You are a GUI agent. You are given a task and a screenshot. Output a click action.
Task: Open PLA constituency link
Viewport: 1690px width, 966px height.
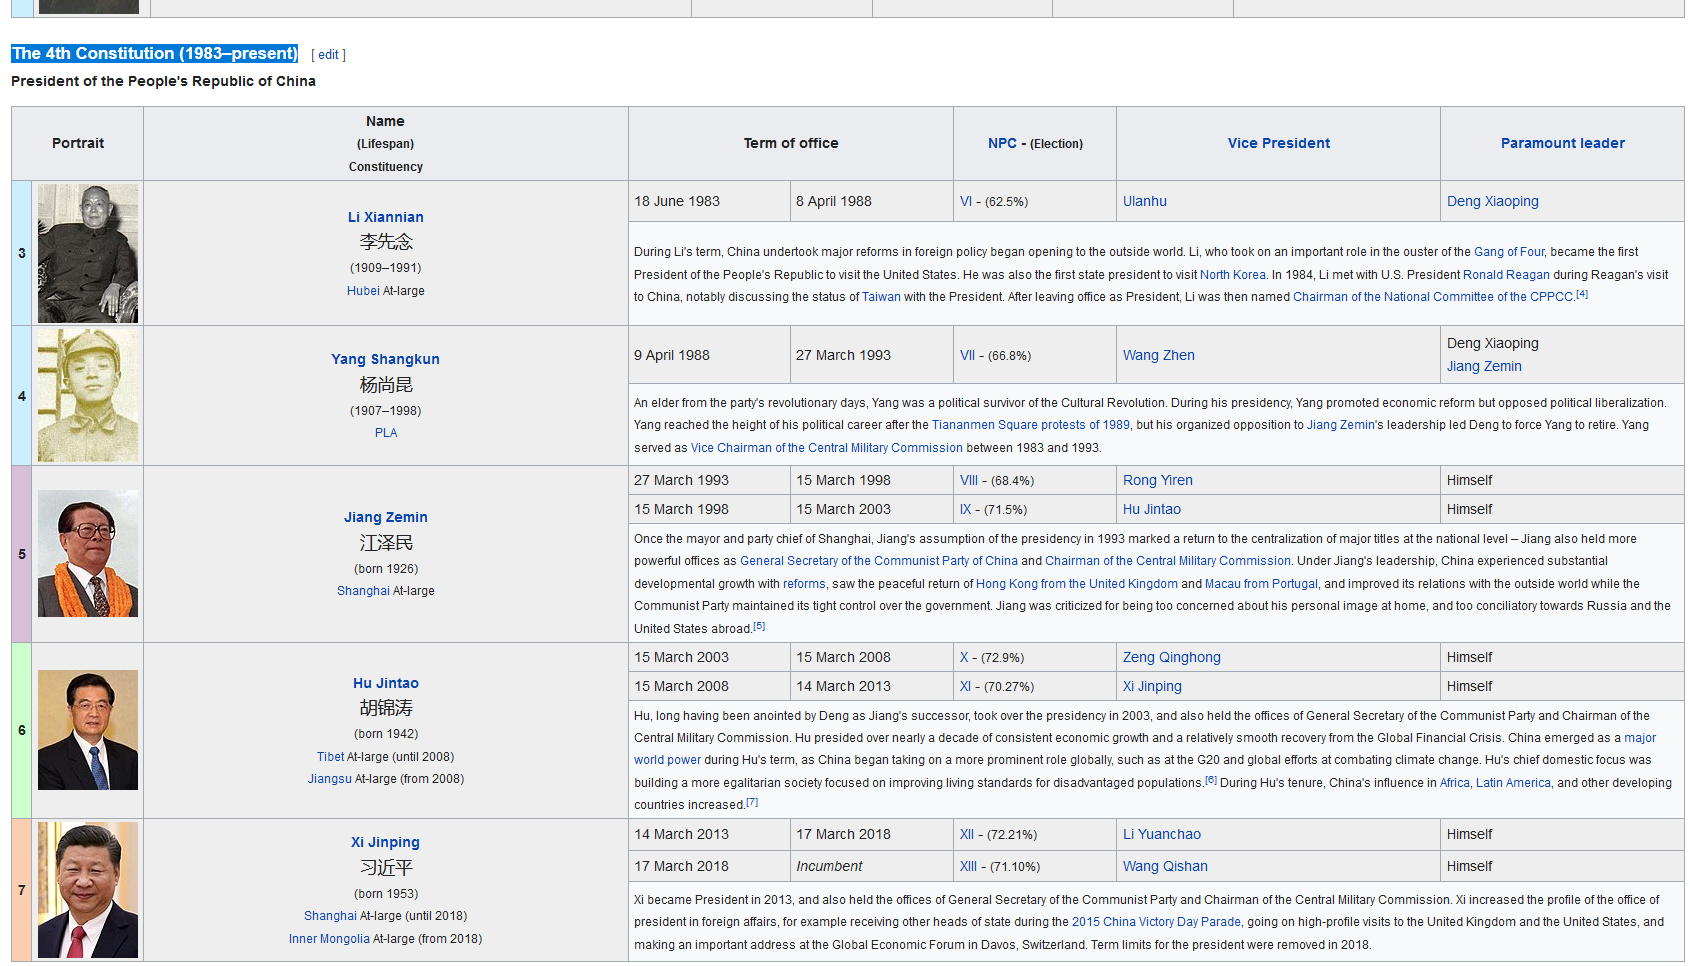[x=386, y=433]
